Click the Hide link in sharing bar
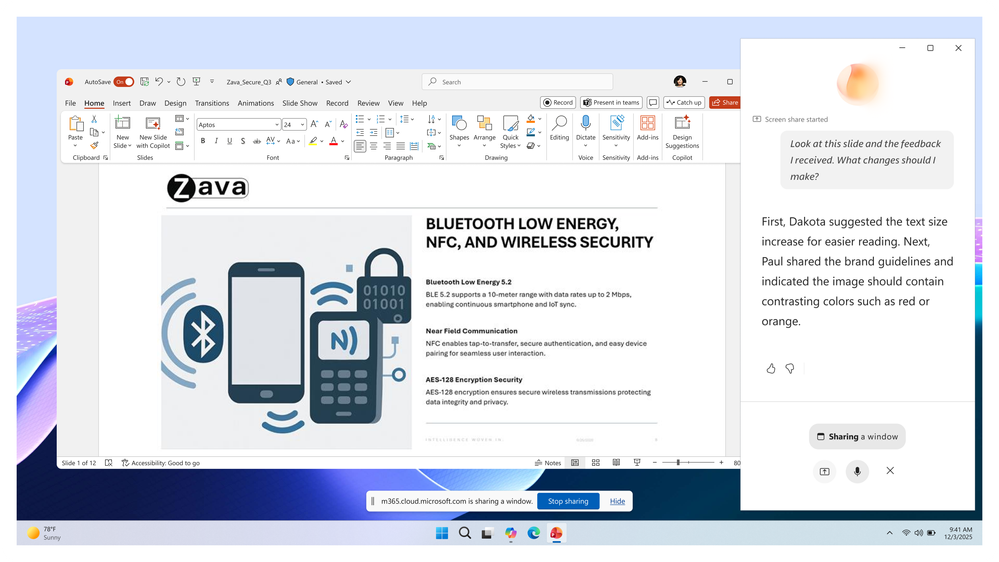Viewport: 999px width, 562px height. pos(617,501)
